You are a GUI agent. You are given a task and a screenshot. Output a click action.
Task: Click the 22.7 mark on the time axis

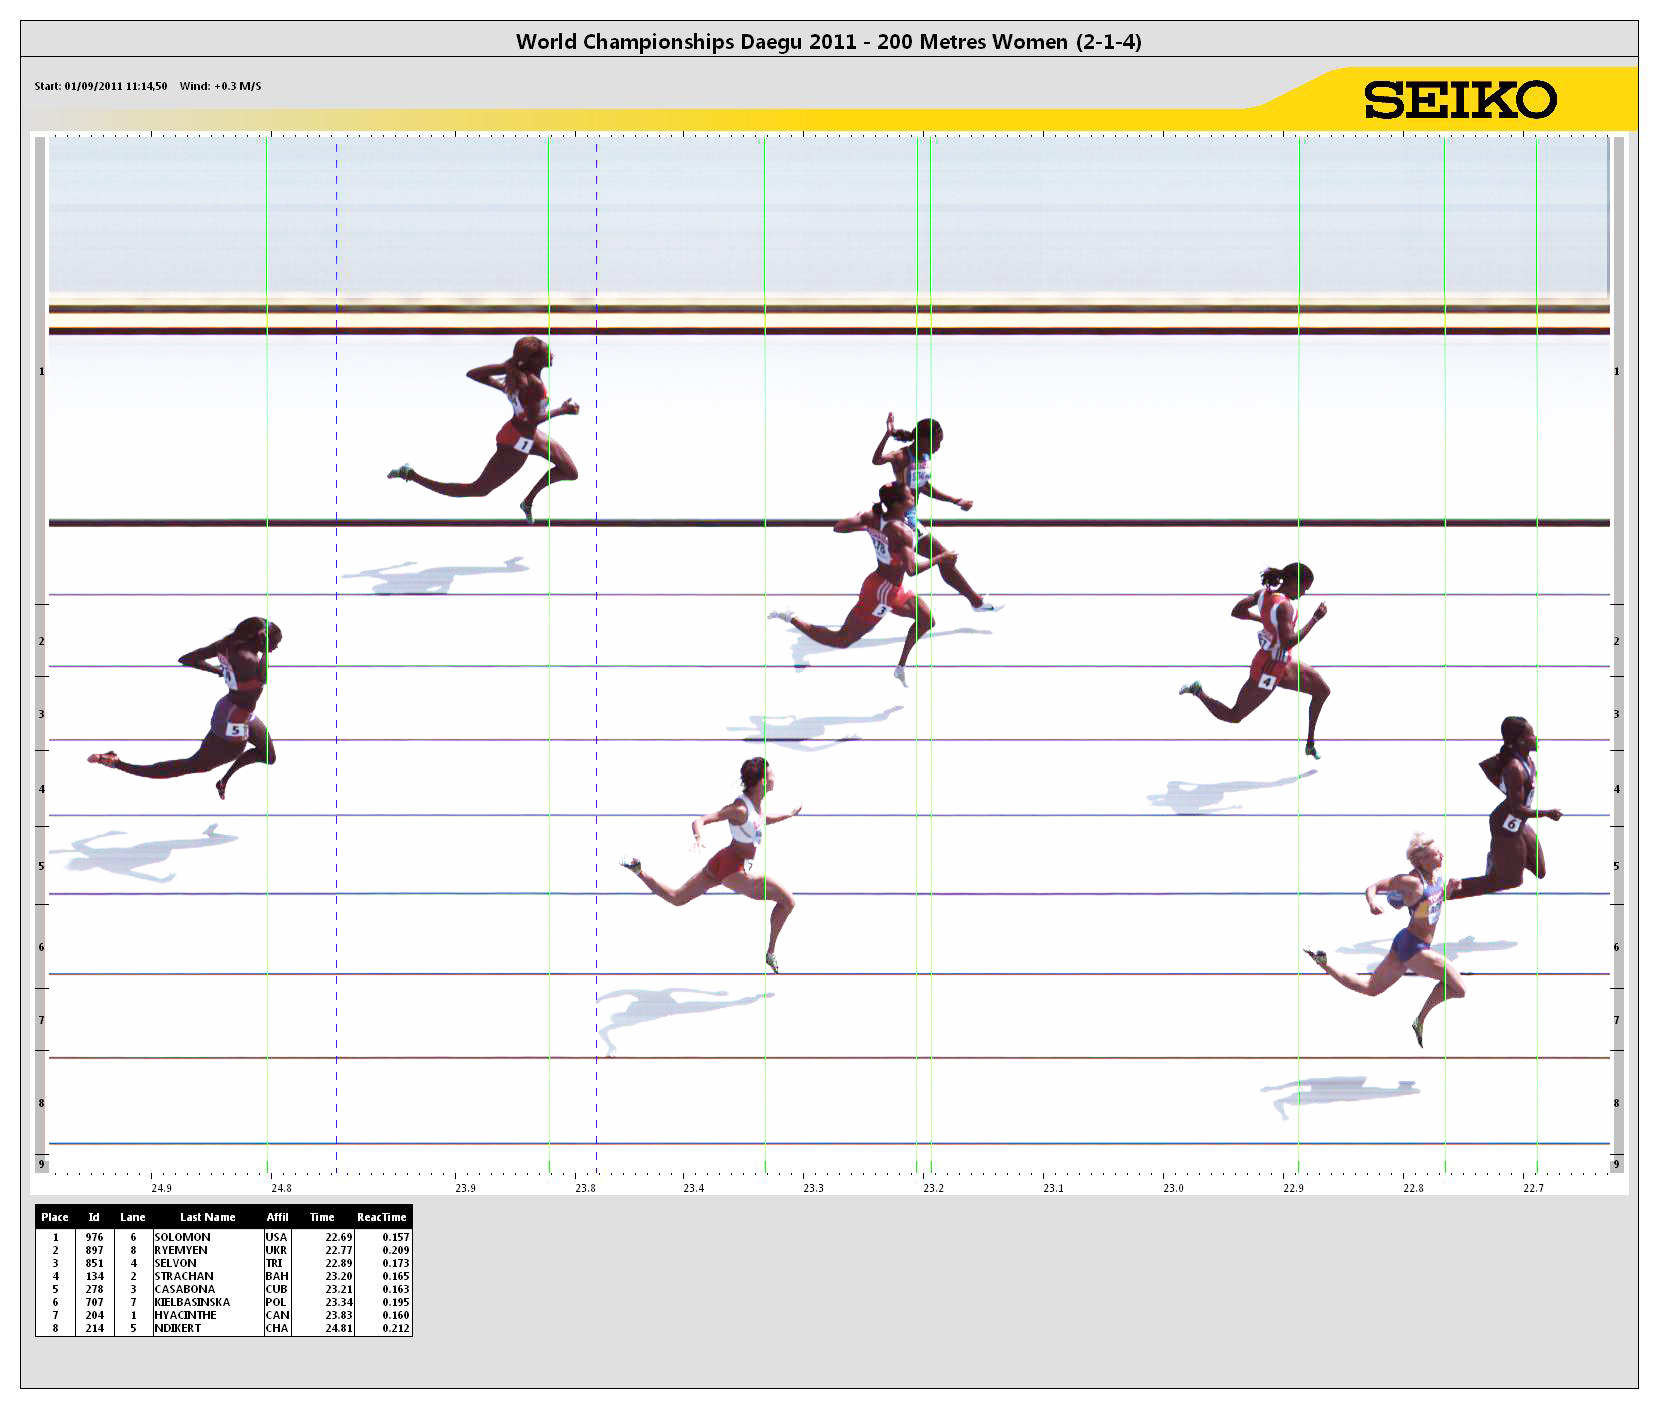[x=1533, y=1188]
